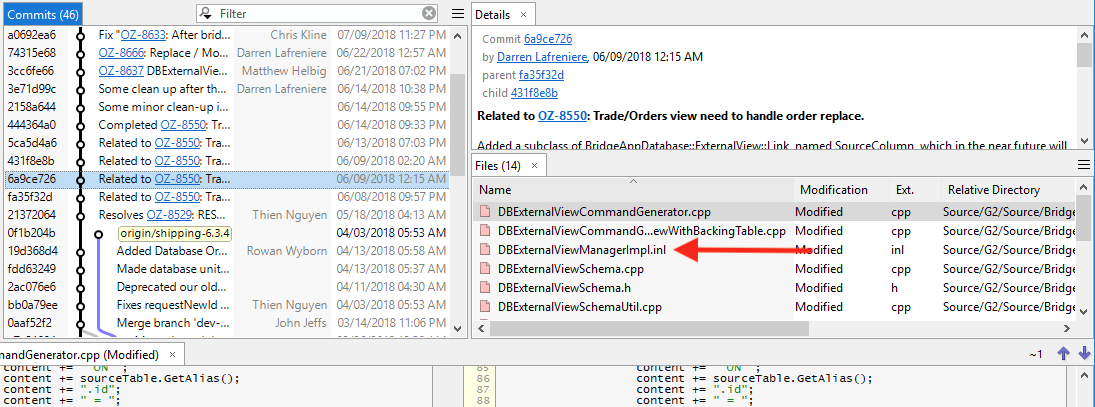1095x407 pixels.
Task: Open the Files panel hamburger menu
Action: pyautogui.click(x=1084, y=165)
